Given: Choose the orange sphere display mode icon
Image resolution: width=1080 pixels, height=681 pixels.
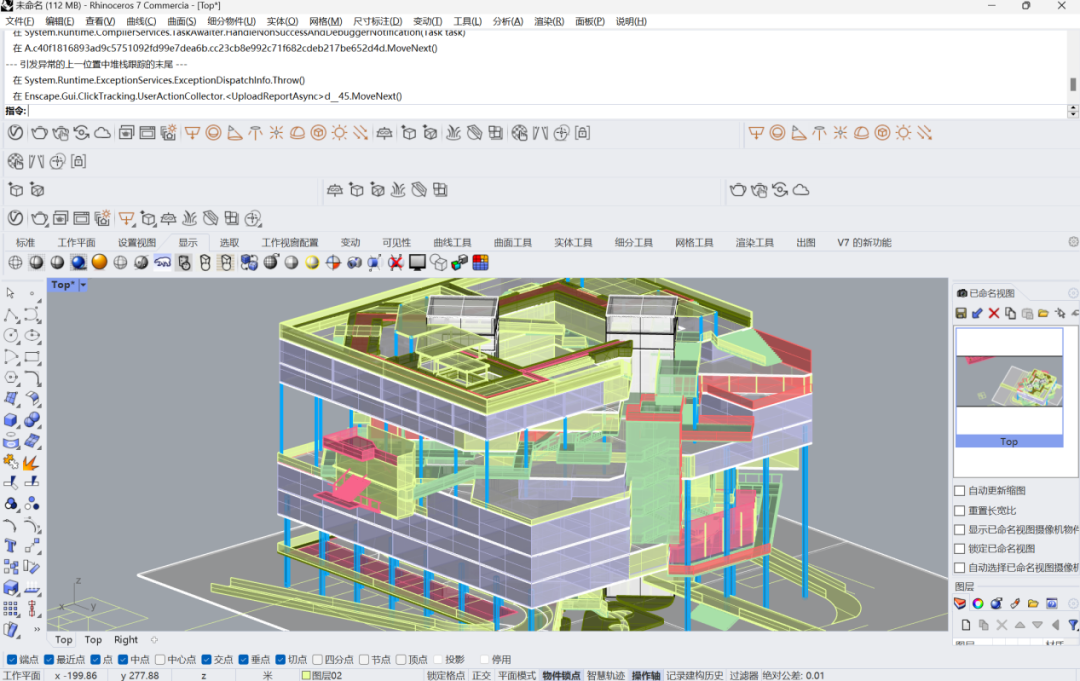Looking at the screenshot, I should [x=100, y=262].
